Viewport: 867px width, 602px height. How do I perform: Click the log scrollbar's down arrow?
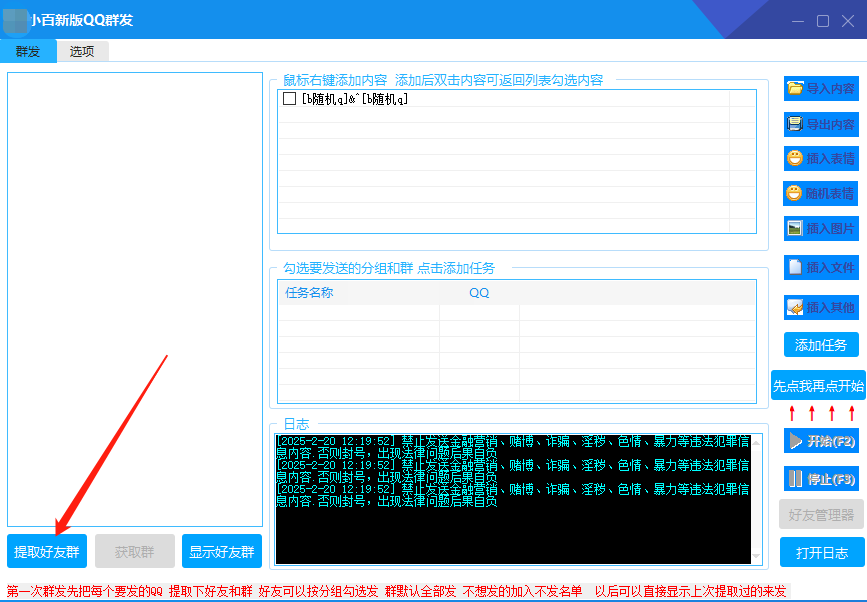[x=756, y=556]
